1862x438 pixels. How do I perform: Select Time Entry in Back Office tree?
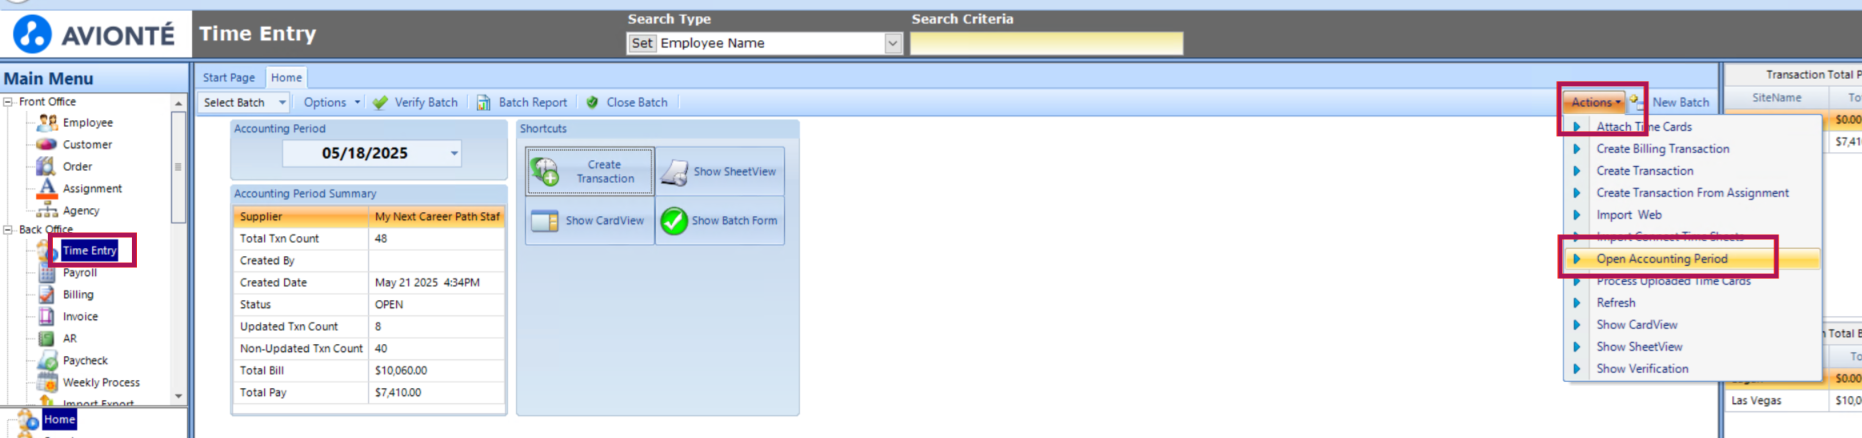pos(89,250)
